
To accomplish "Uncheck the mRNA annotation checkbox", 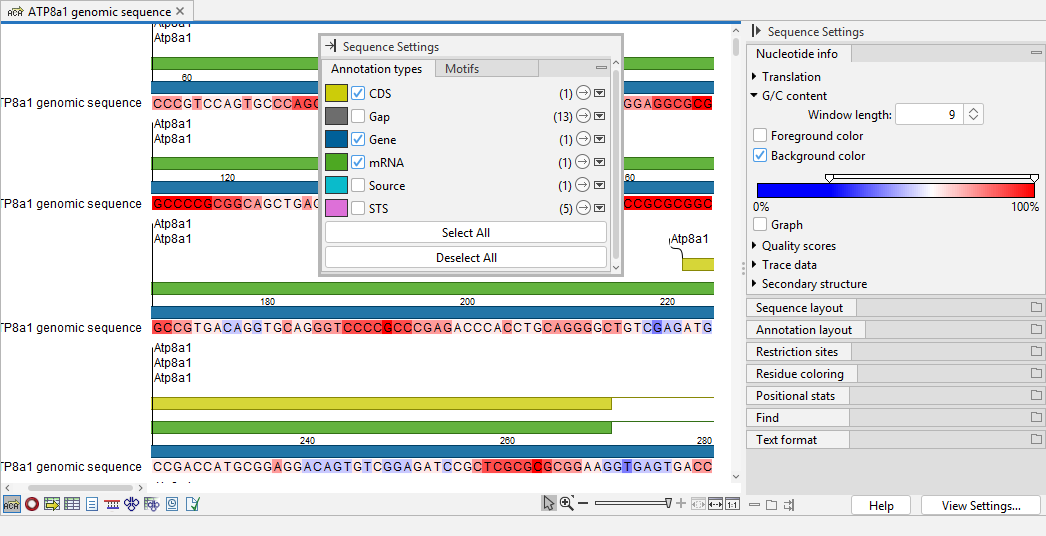I will 358,162.
